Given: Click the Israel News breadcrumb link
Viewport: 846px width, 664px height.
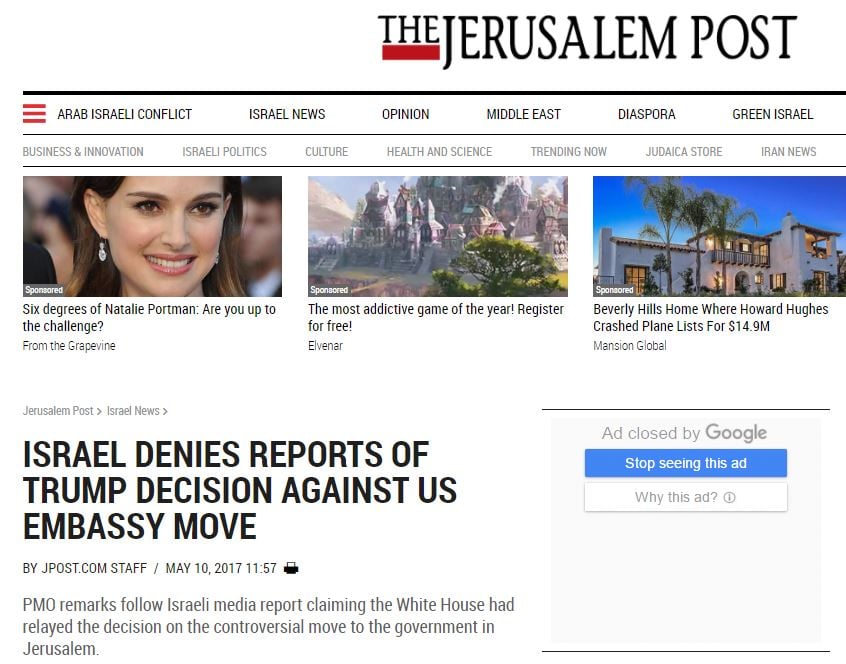Looking at the screenshot, I should tap(133, 411).
